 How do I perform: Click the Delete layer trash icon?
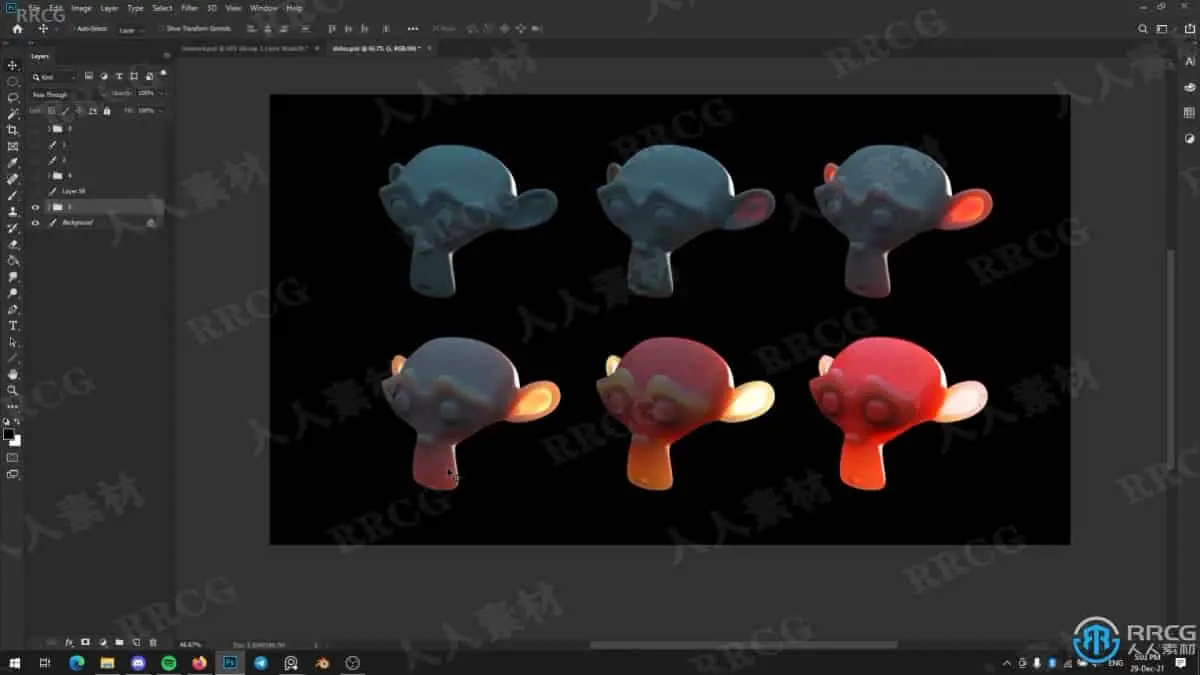click(153, 641)
